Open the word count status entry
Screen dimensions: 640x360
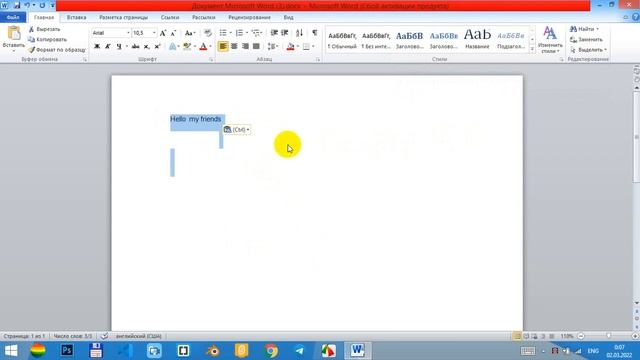click(73, 336)
